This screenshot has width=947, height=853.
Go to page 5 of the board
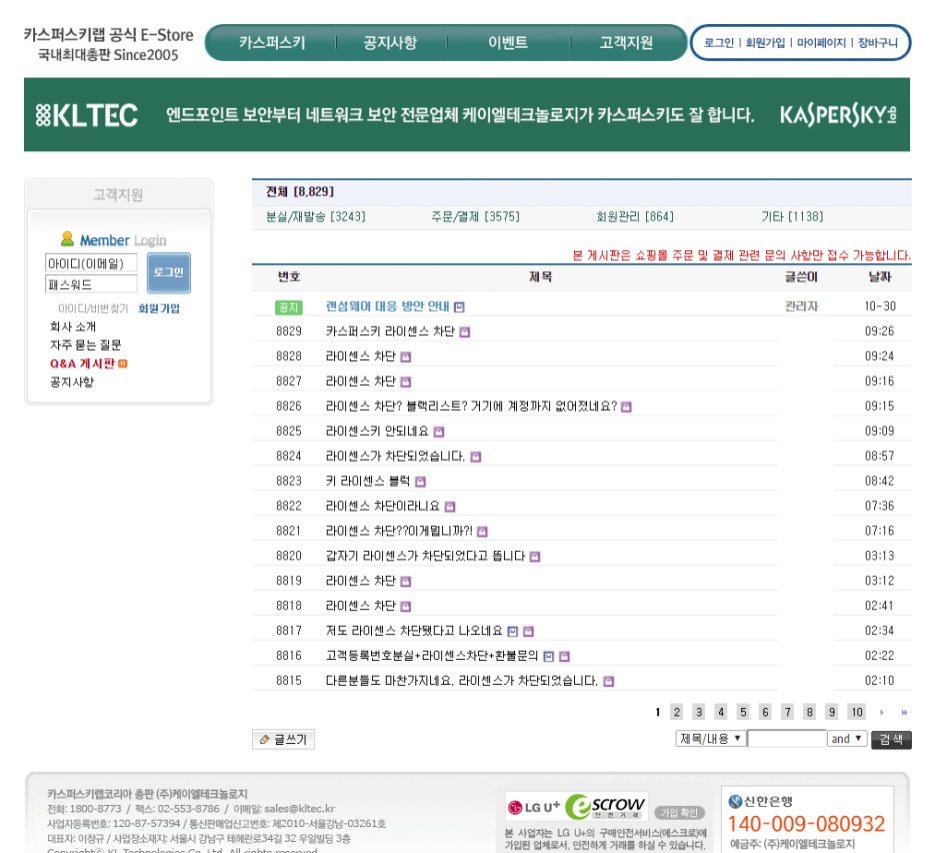pos(743,712)
